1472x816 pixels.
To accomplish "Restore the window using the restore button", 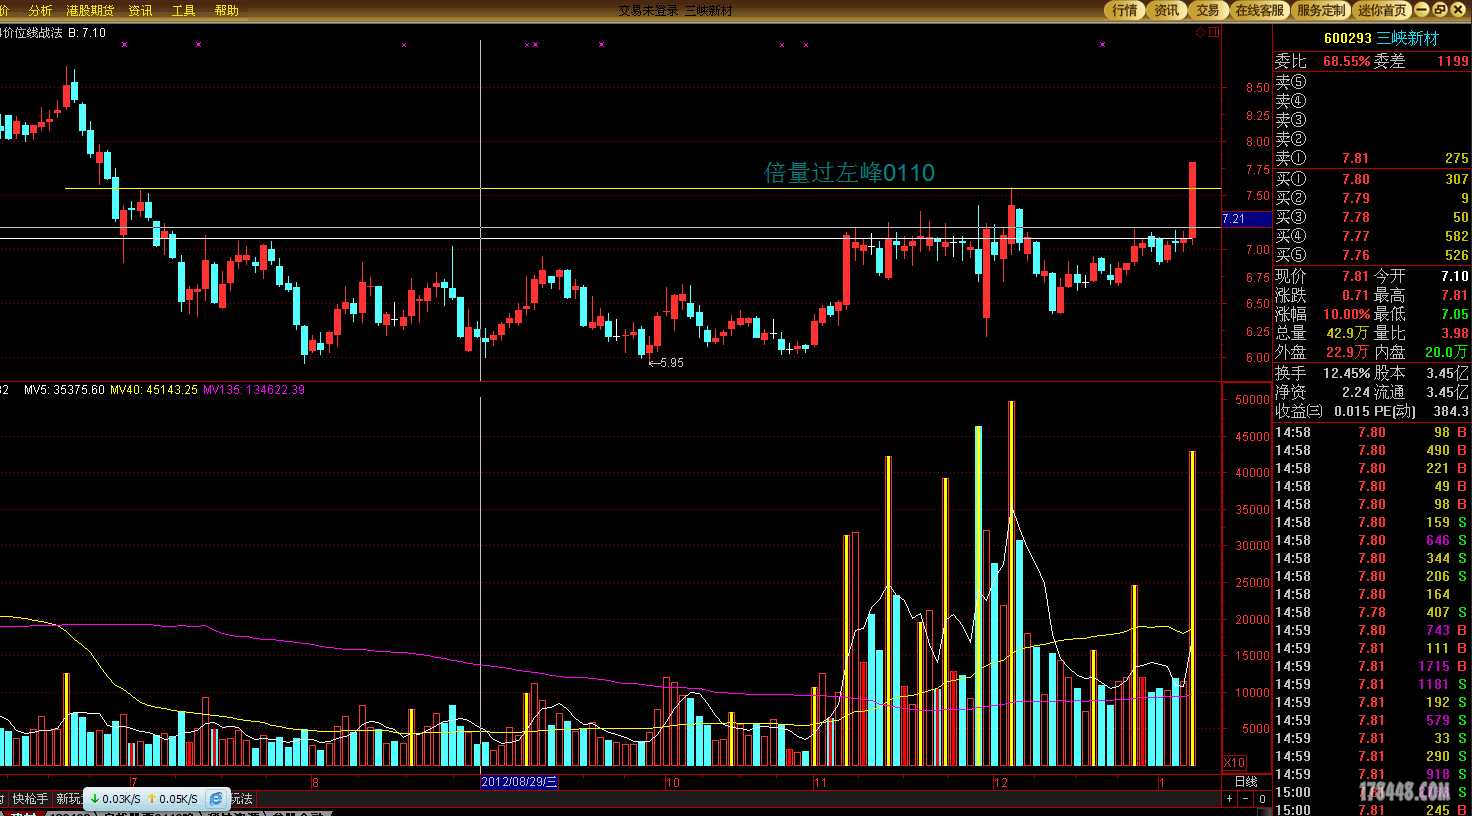I will coord(1440,9).
